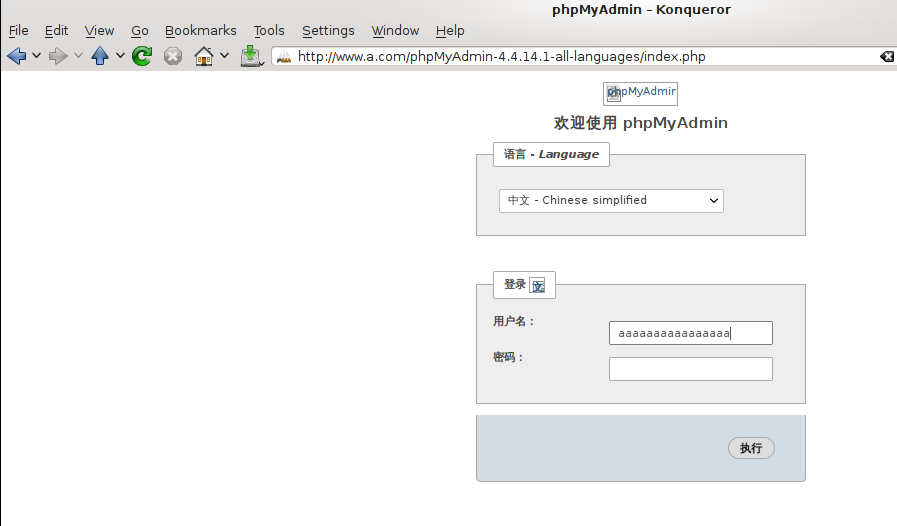Viewport: 897px width, 526px height.
Task: Go to the Home page icon
Action: coord(204,56)
